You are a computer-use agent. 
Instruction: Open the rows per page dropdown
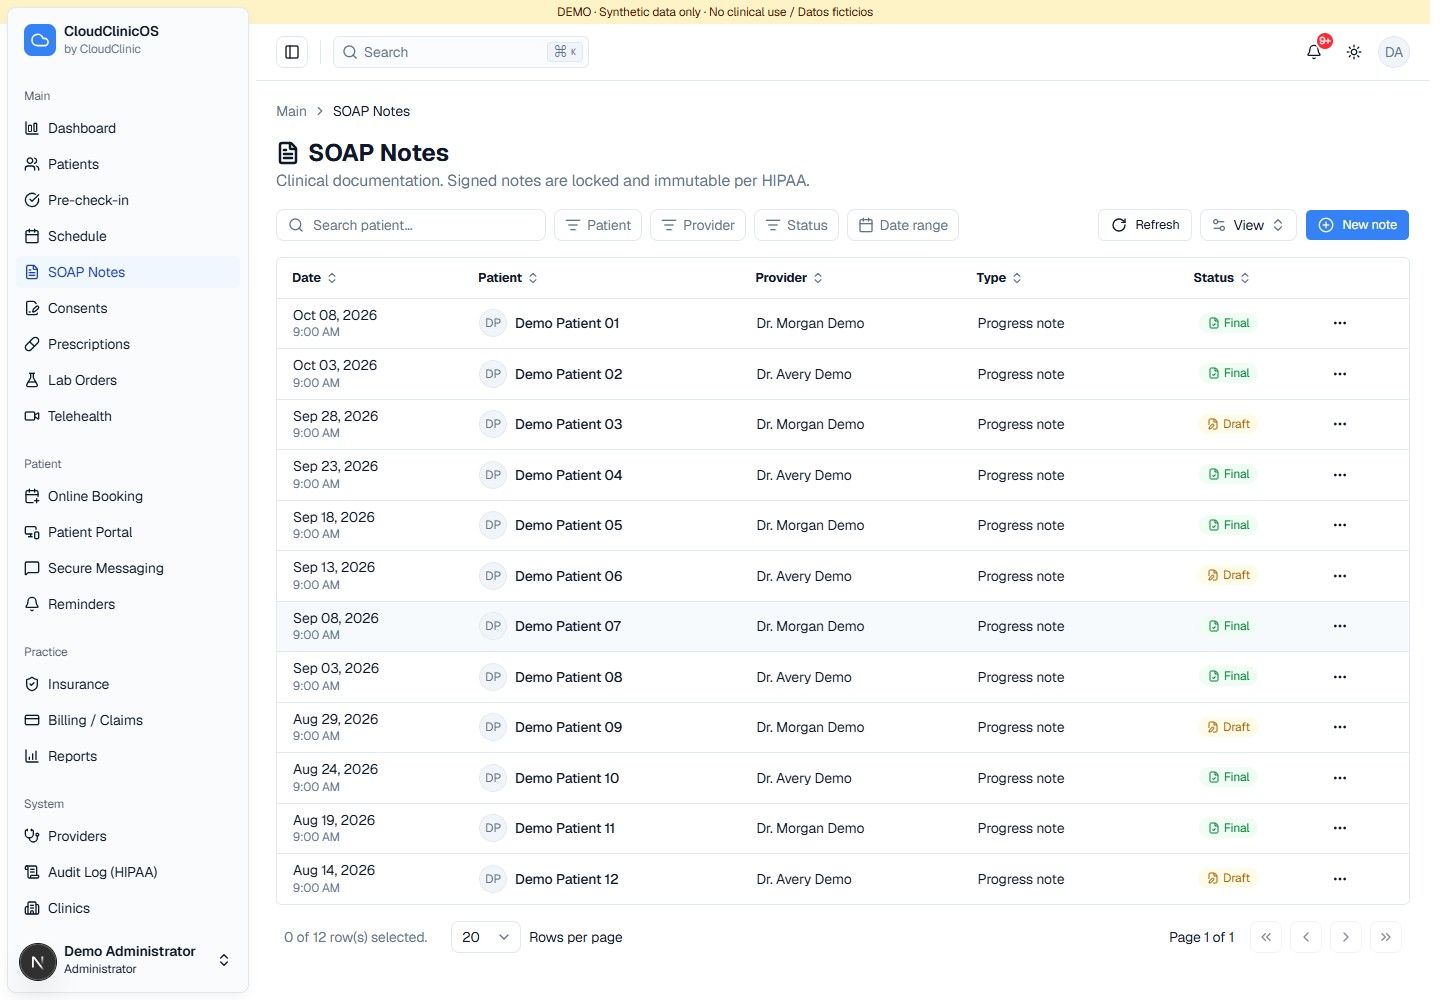coord(486,937)
